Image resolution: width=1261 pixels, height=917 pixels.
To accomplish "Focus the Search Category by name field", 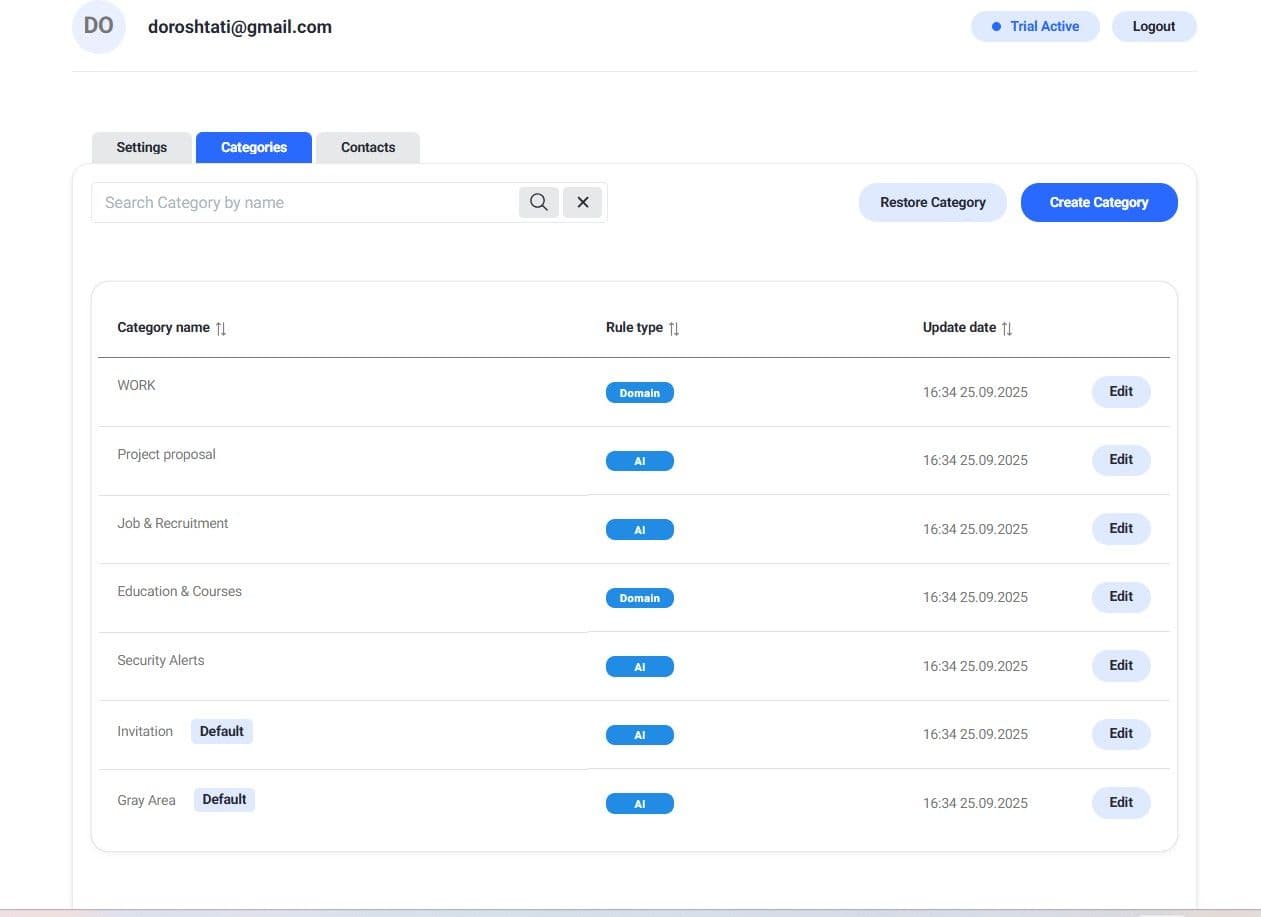I will 305,202.
